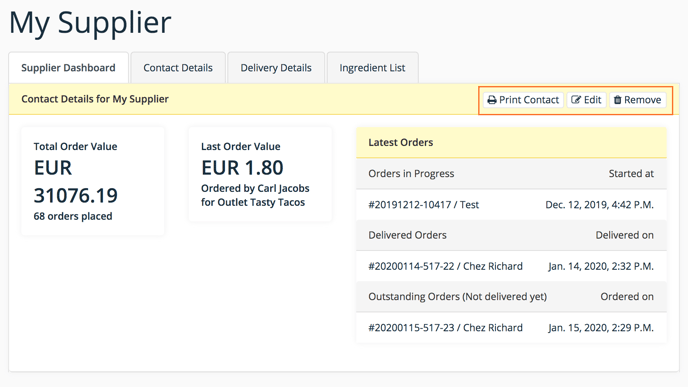Click the printer icon in Print Contact
This screenshot has height=387, width=688.
492,100
